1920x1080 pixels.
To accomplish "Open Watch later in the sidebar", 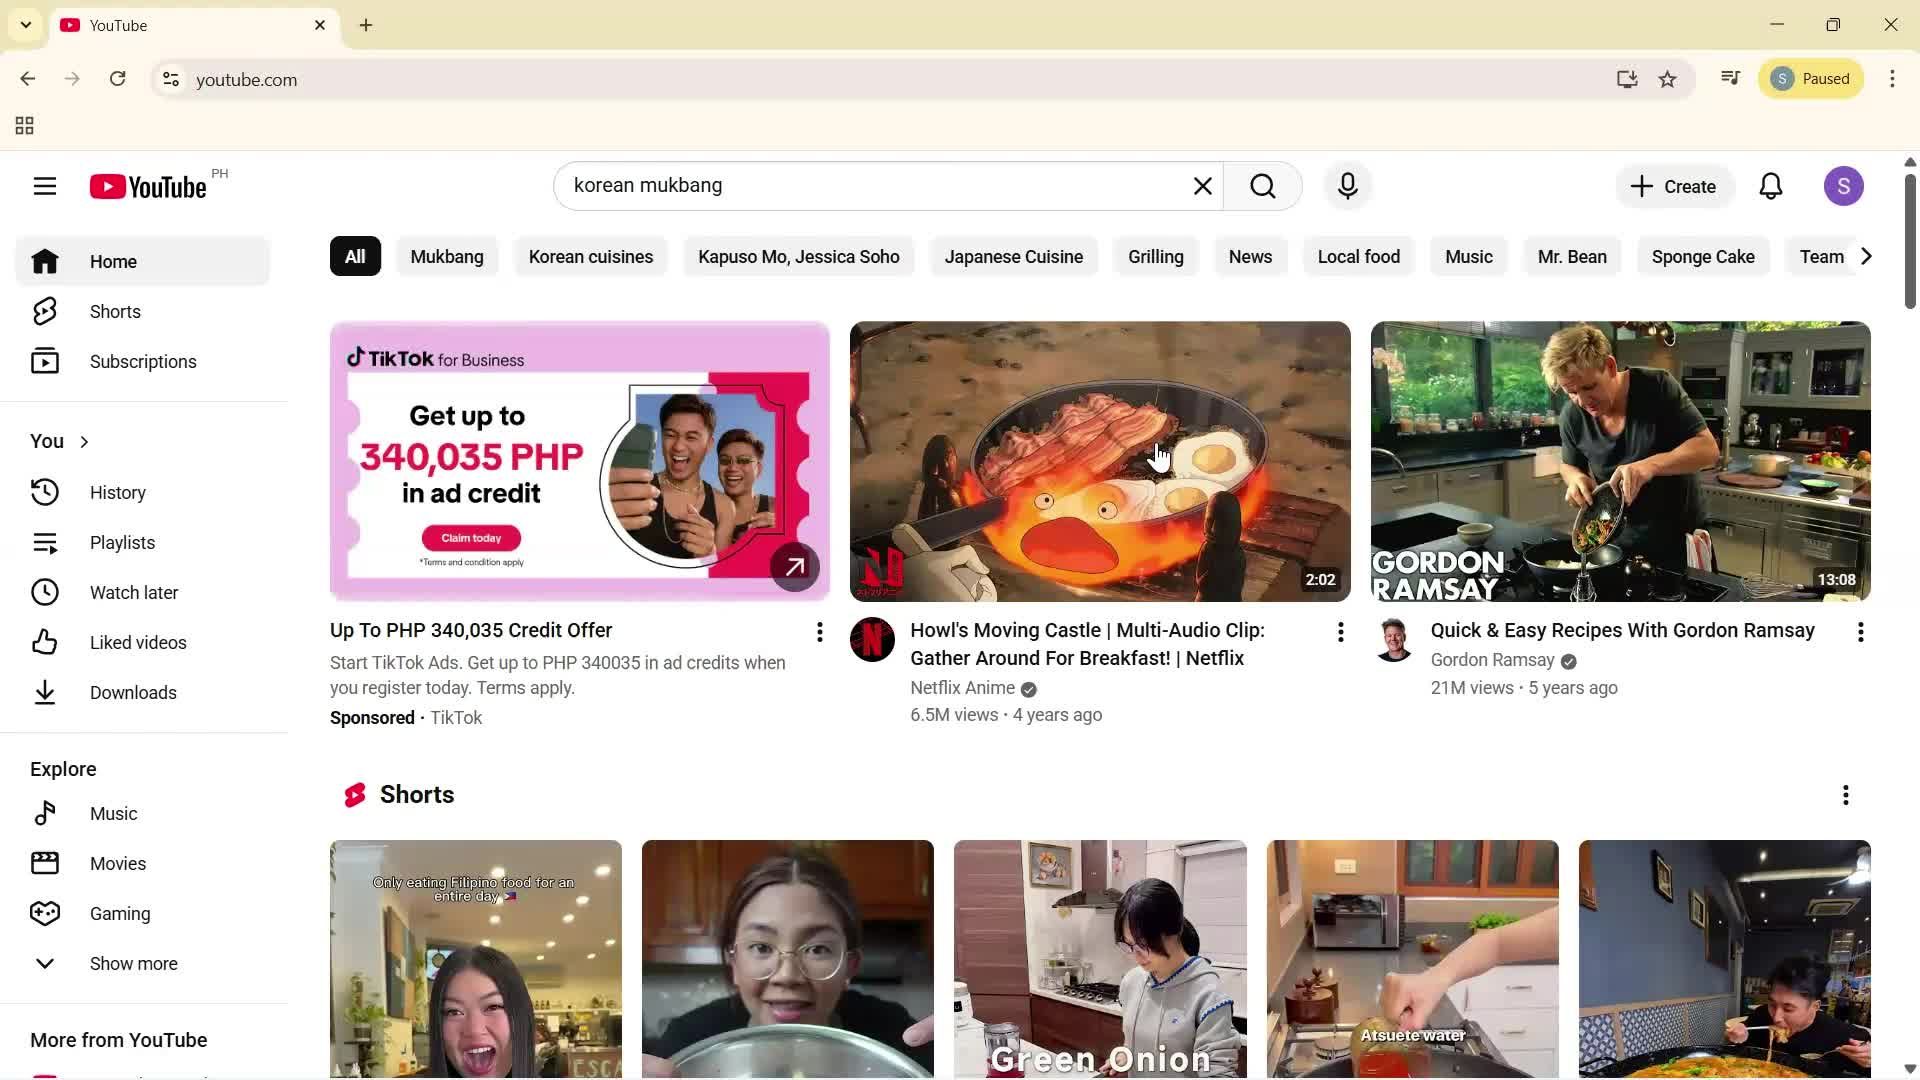I will 135,592.
